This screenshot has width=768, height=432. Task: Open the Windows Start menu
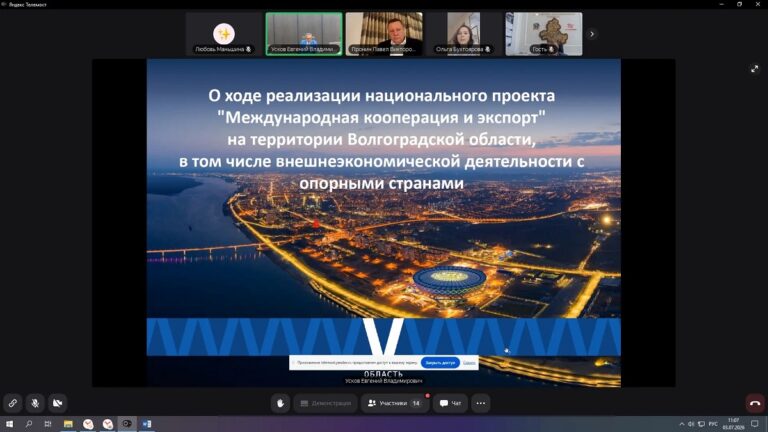9,424
